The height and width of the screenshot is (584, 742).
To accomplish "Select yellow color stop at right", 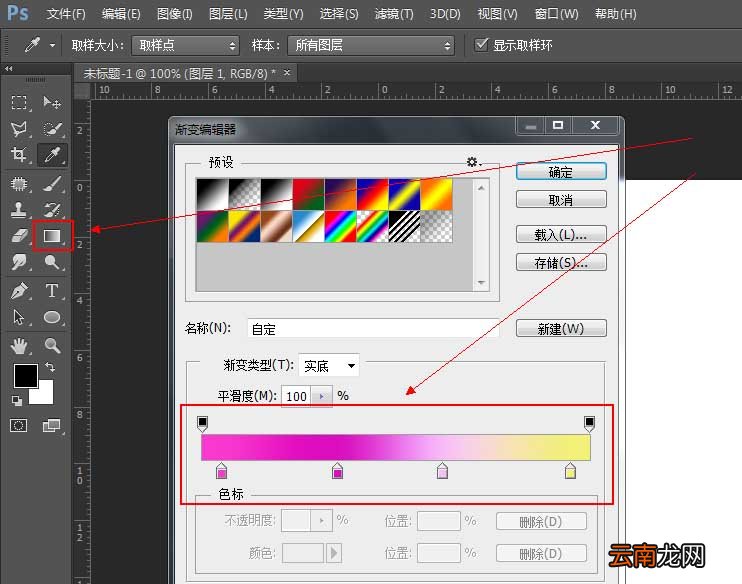I will pyautogui.click(x=570, y=471).
